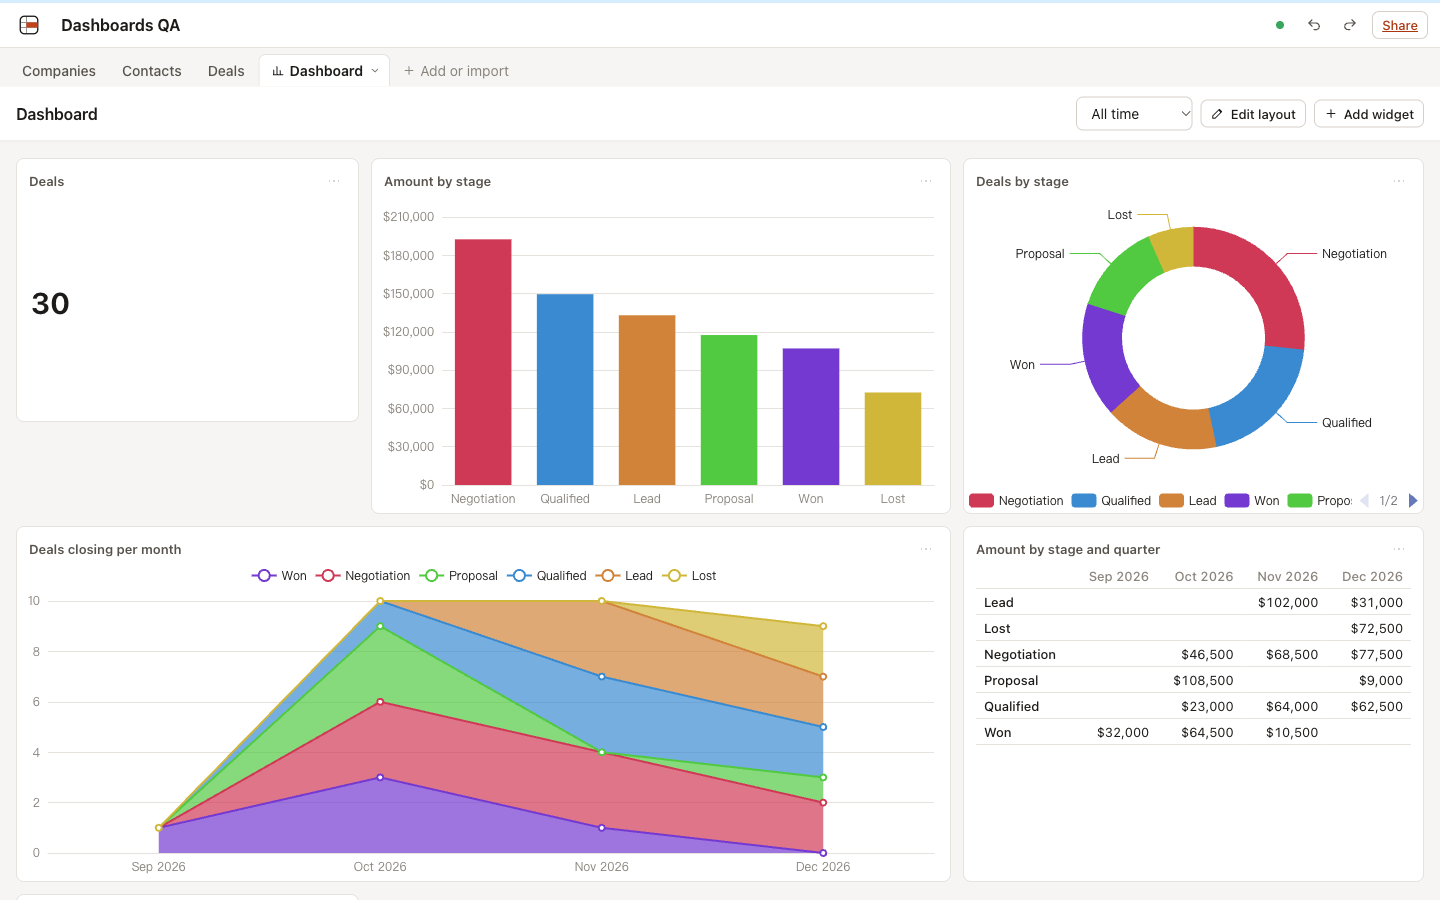This screenshot has width=1440, height=900.
Task: Click the 30 total in the Deals widget
Action: [51, 304]
